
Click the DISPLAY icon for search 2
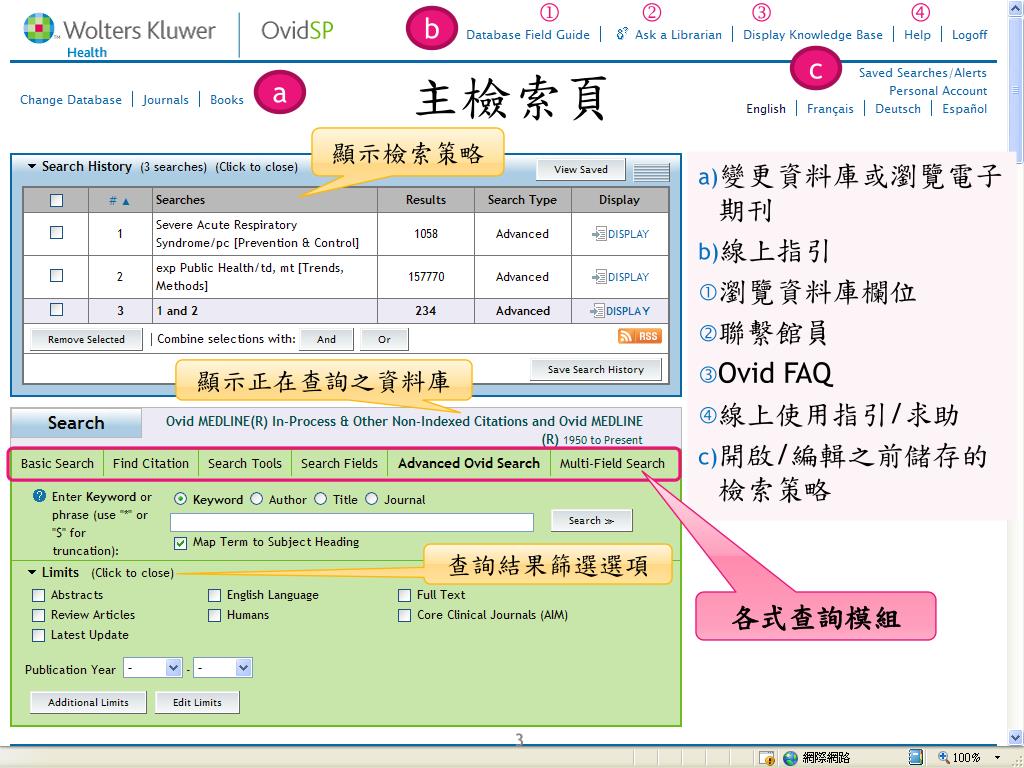pos(598,277)
